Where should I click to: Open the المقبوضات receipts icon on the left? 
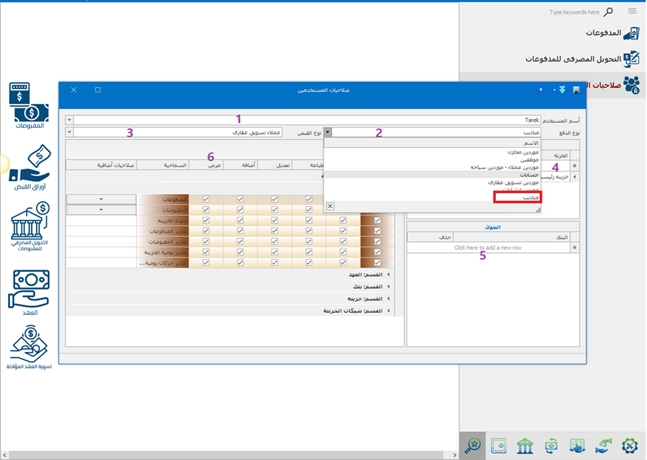[x=29, y=102]
